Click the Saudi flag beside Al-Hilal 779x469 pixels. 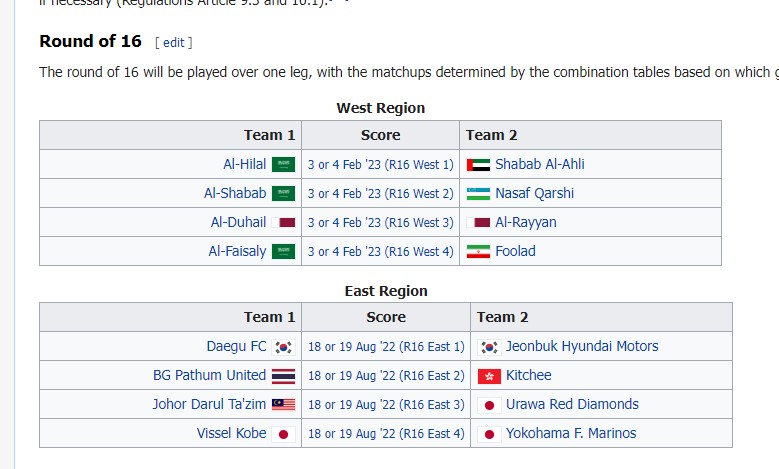tap(284, 165)
